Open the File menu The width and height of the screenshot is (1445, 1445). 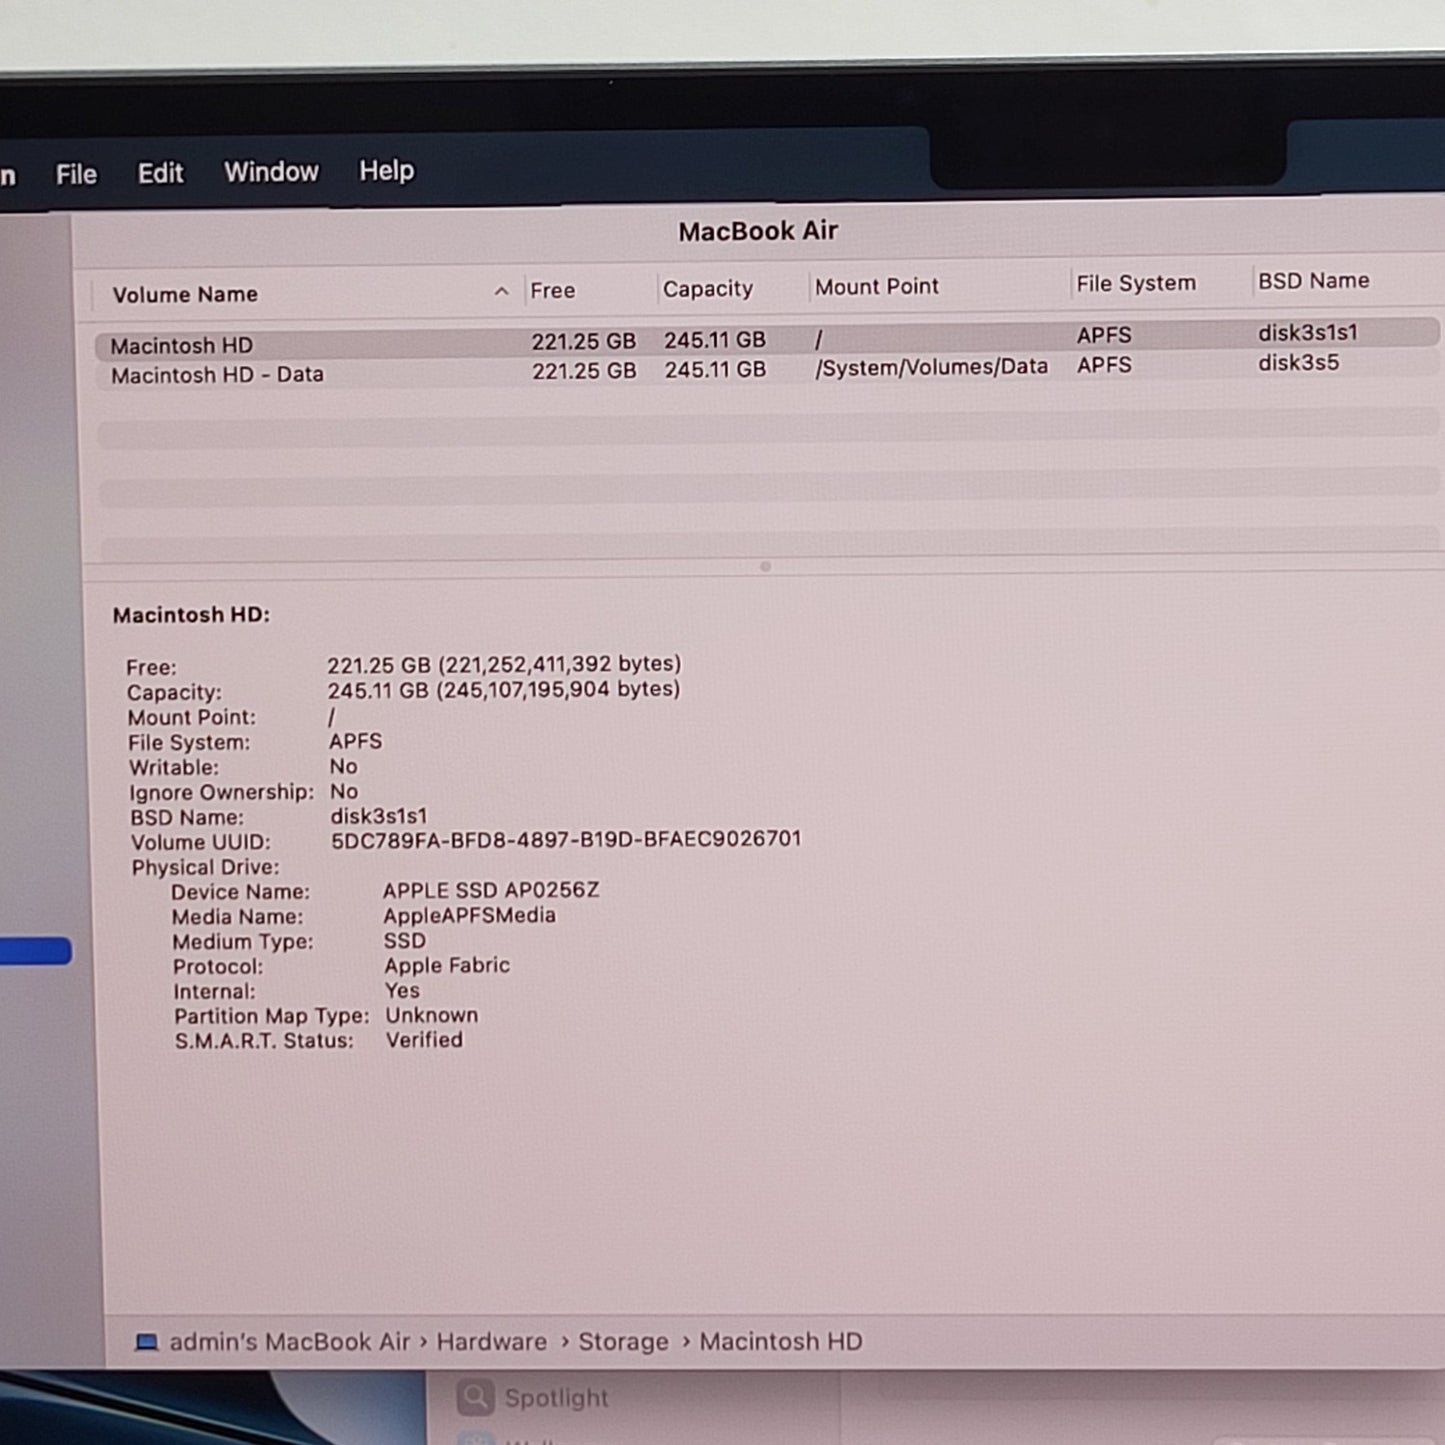[x=76, y=174]
